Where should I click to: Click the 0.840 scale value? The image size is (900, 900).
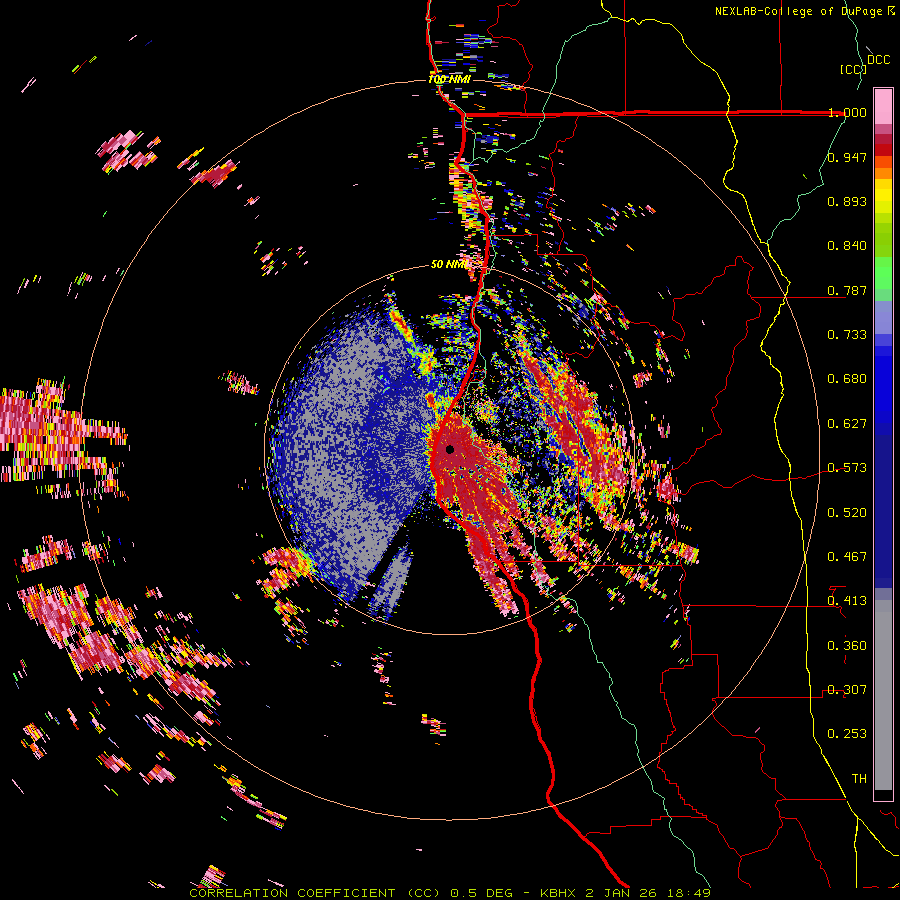pos(847,246)
